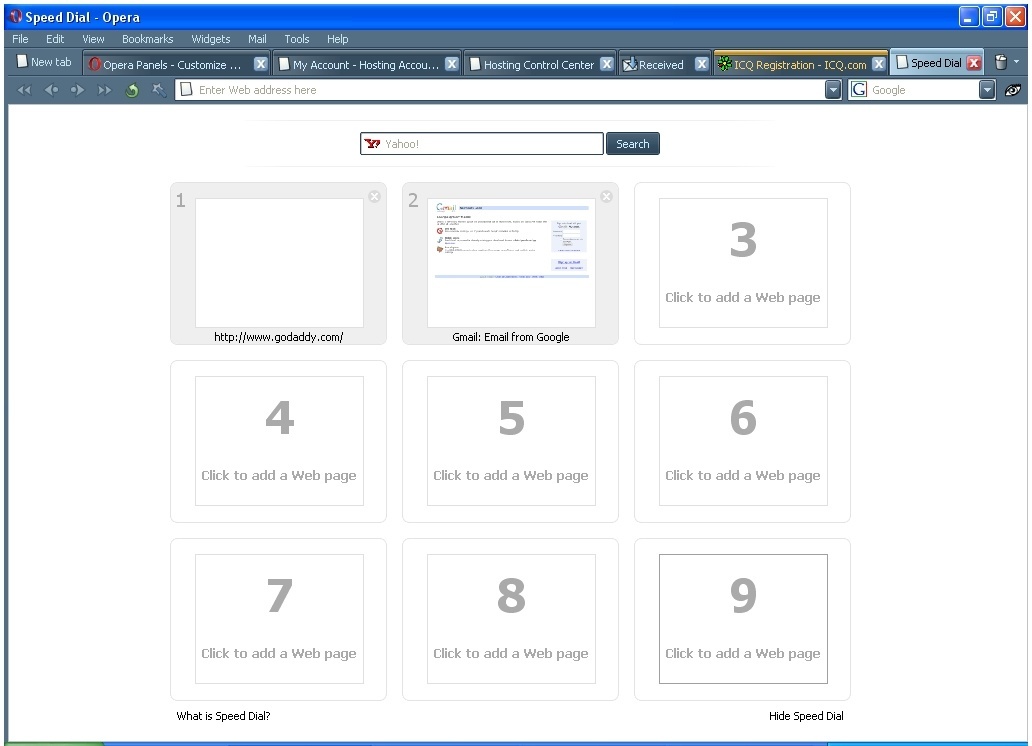This screenshot has height=746, width=1032.
Task: Open a New tab with the toolbar button
Action: 43,61
